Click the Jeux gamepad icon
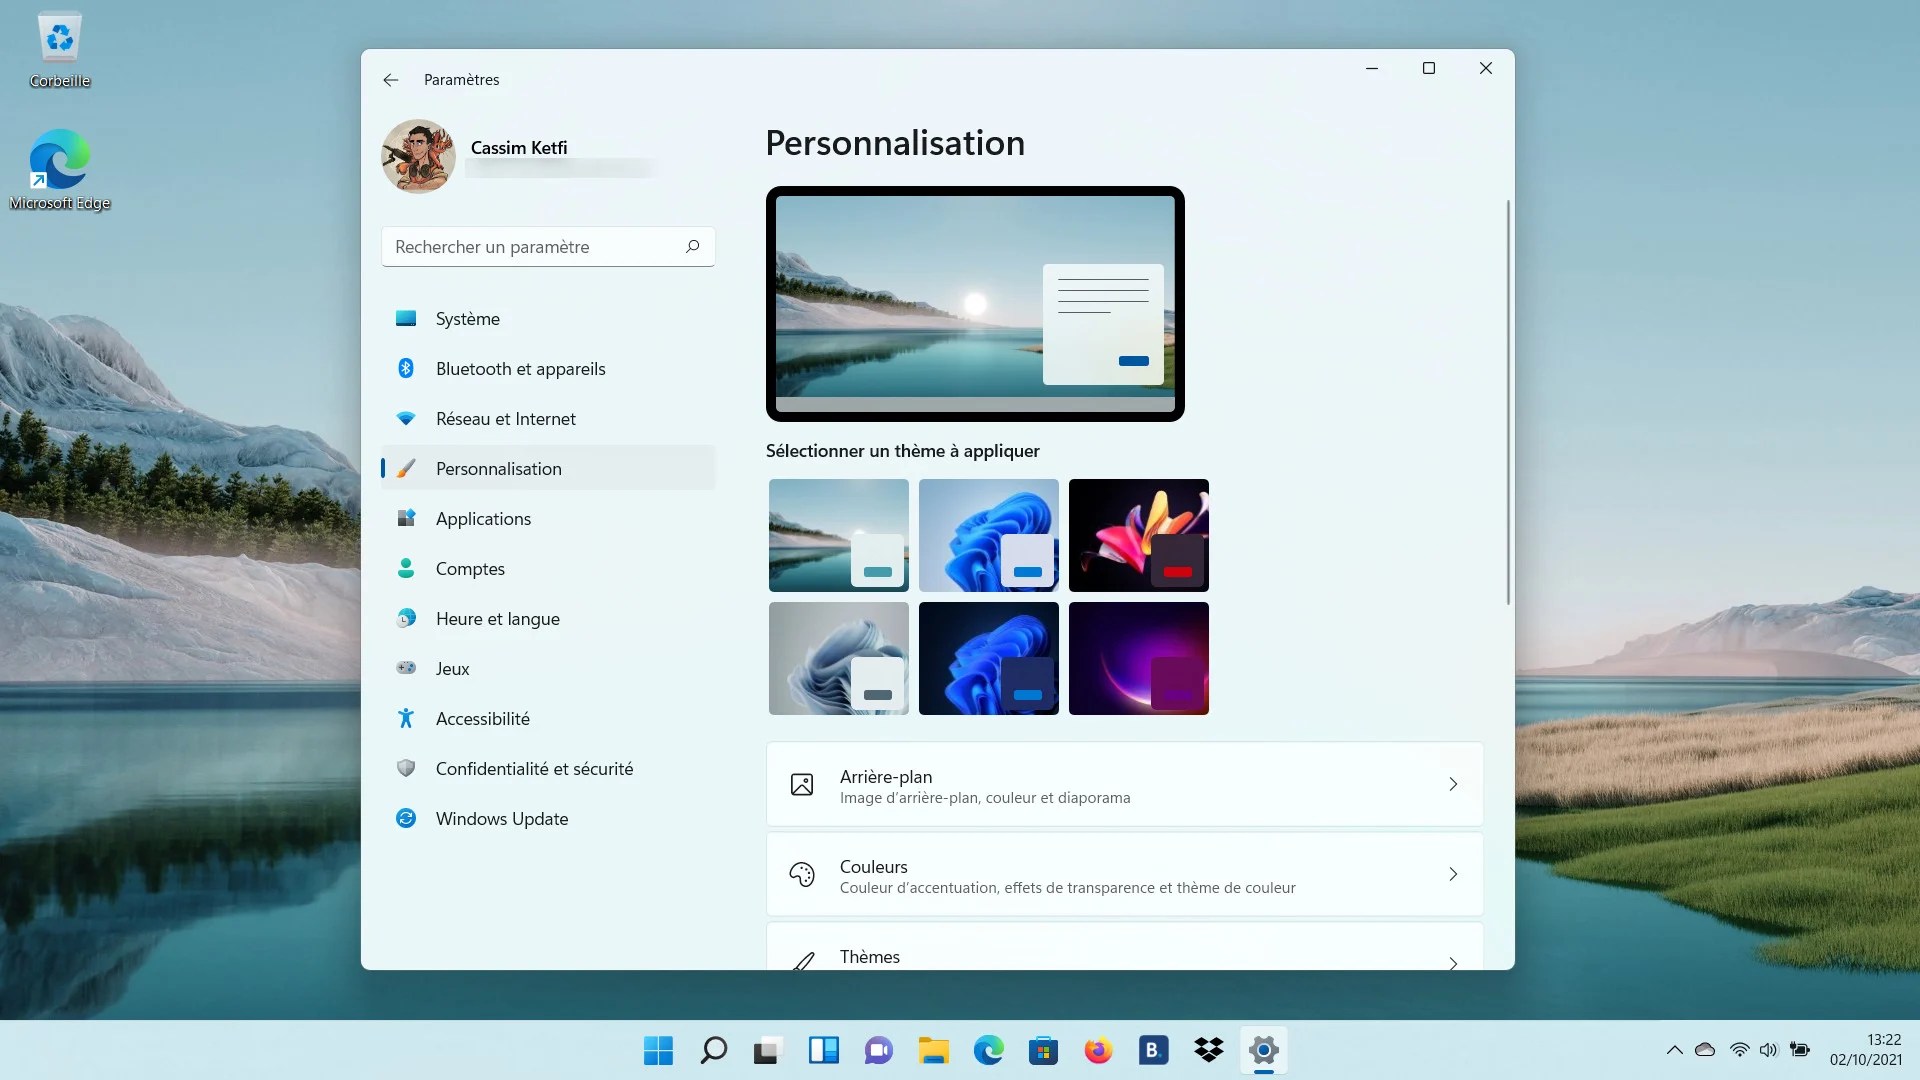Viewport: 1920px width, 1080px height. point(406,668)
